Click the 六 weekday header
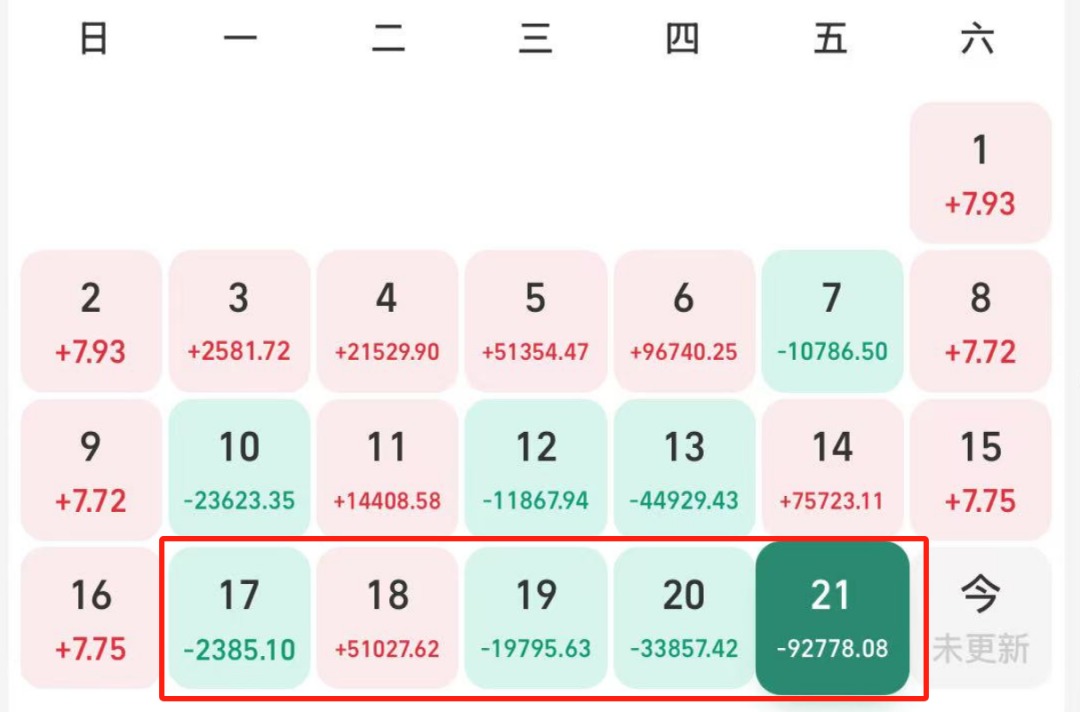The height and width of the screenshot is (712, 1080). coord(978,39)
